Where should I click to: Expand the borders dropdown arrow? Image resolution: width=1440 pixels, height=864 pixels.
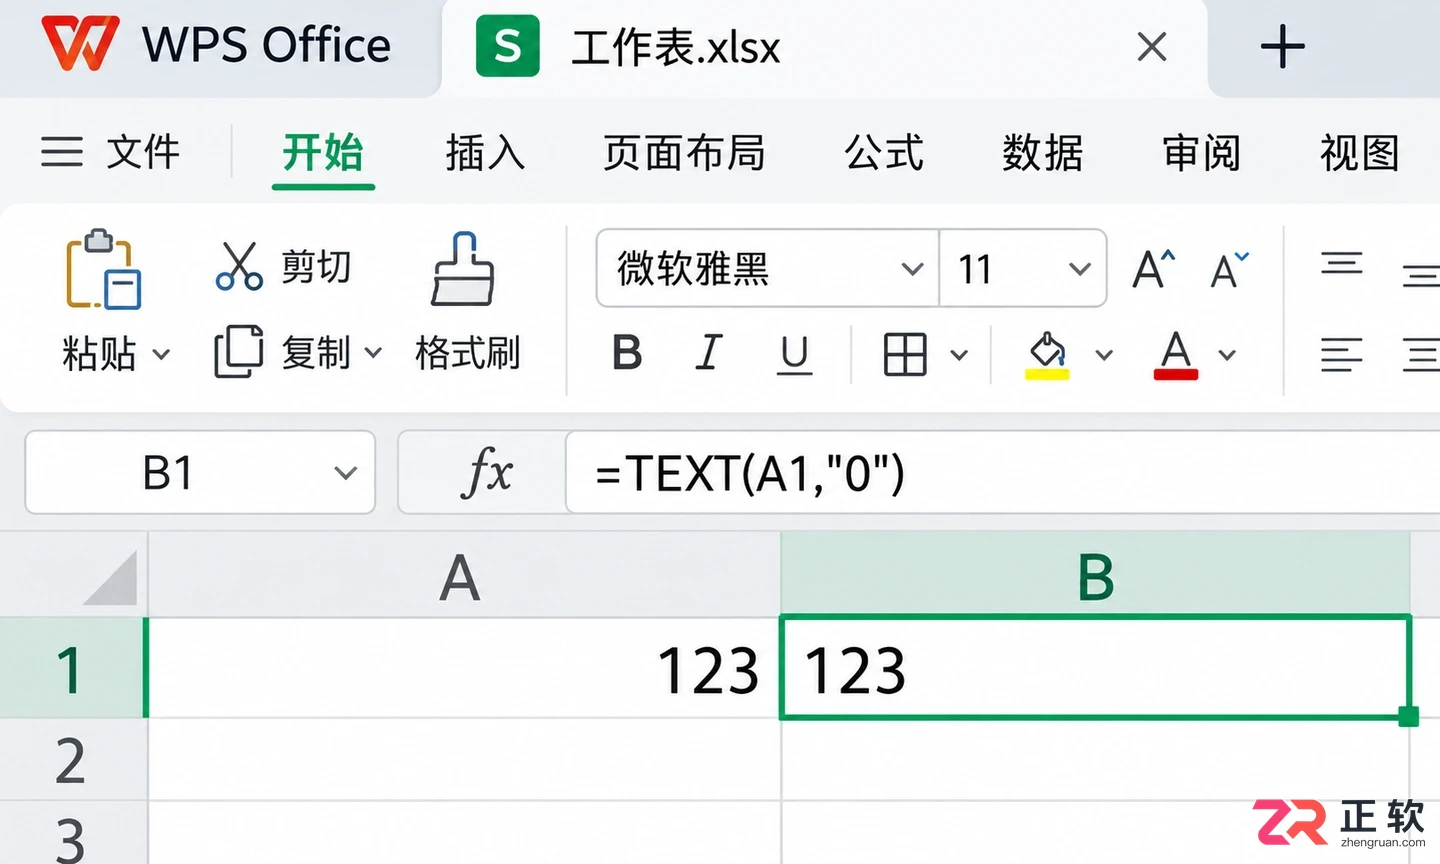coord(959,355)
